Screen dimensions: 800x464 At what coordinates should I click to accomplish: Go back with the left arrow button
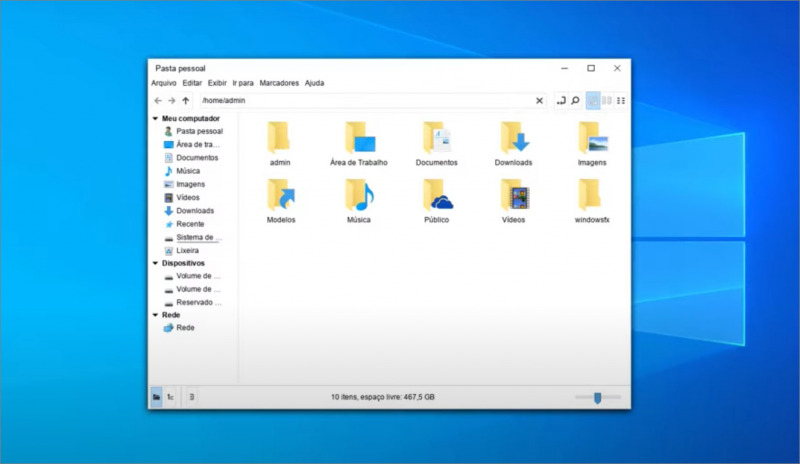click(x=157, y=101)
